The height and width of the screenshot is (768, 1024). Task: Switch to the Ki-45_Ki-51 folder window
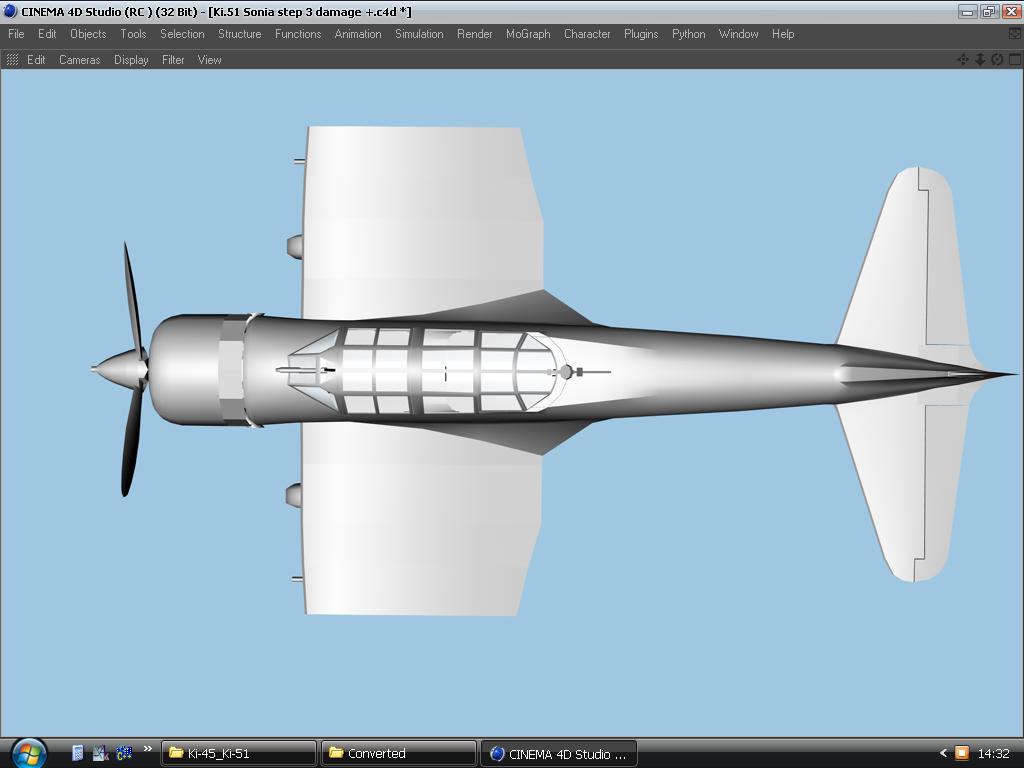tap(239, 753)
